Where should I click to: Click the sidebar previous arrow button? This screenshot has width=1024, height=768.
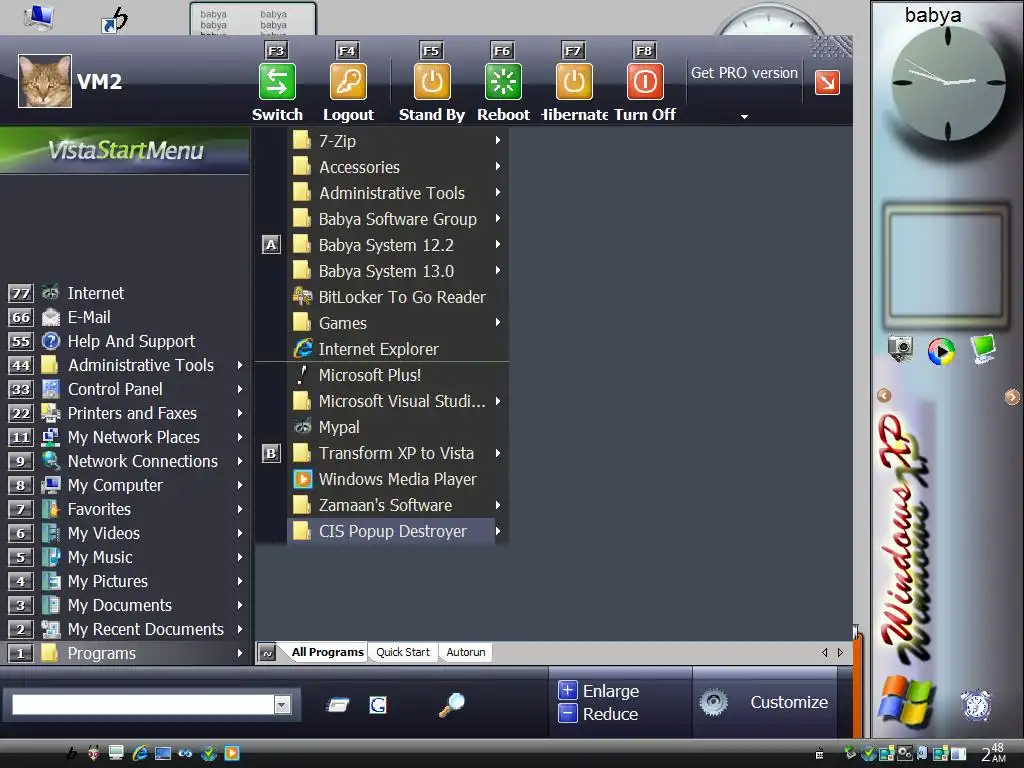coord(884,396)
